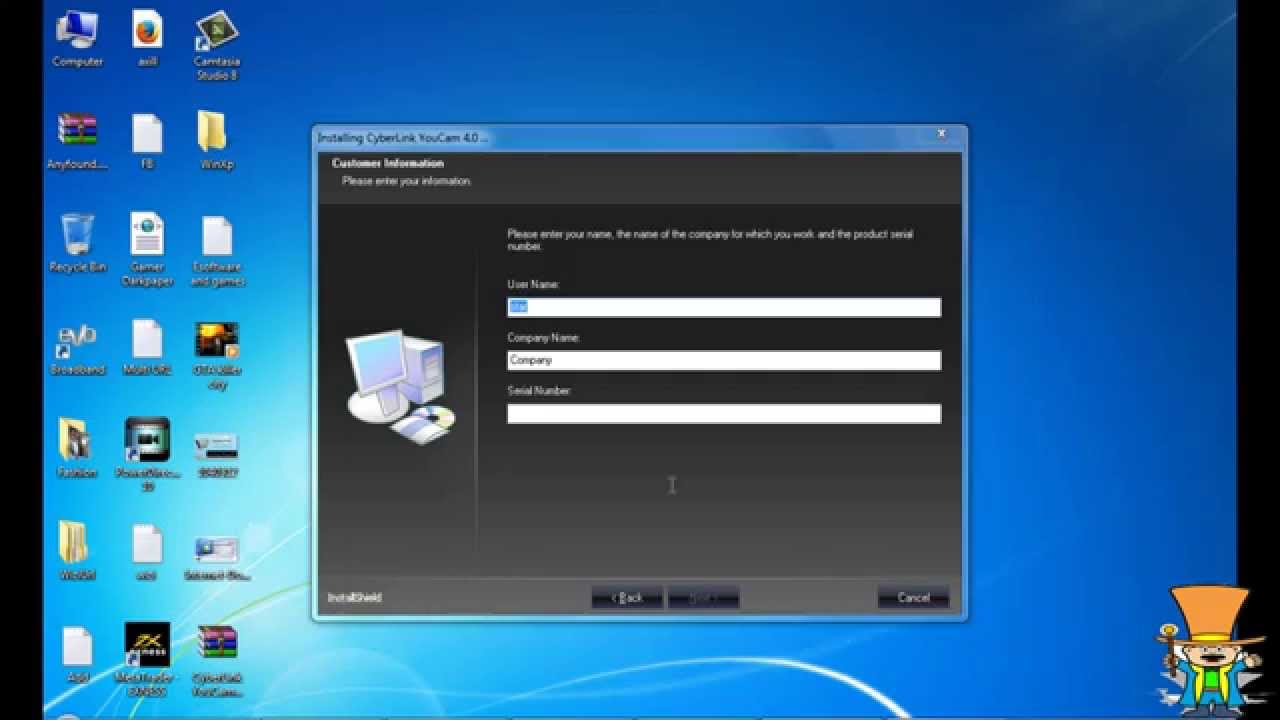Screen dimensions: 1280x720
Task: Click the User Name input field
Action: (x=724, y=307)
